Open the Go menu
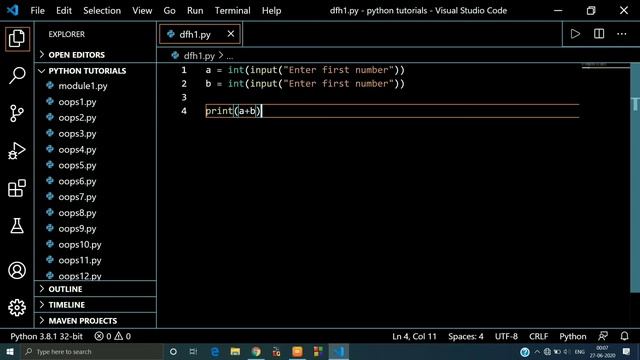 tap(169, 11)
